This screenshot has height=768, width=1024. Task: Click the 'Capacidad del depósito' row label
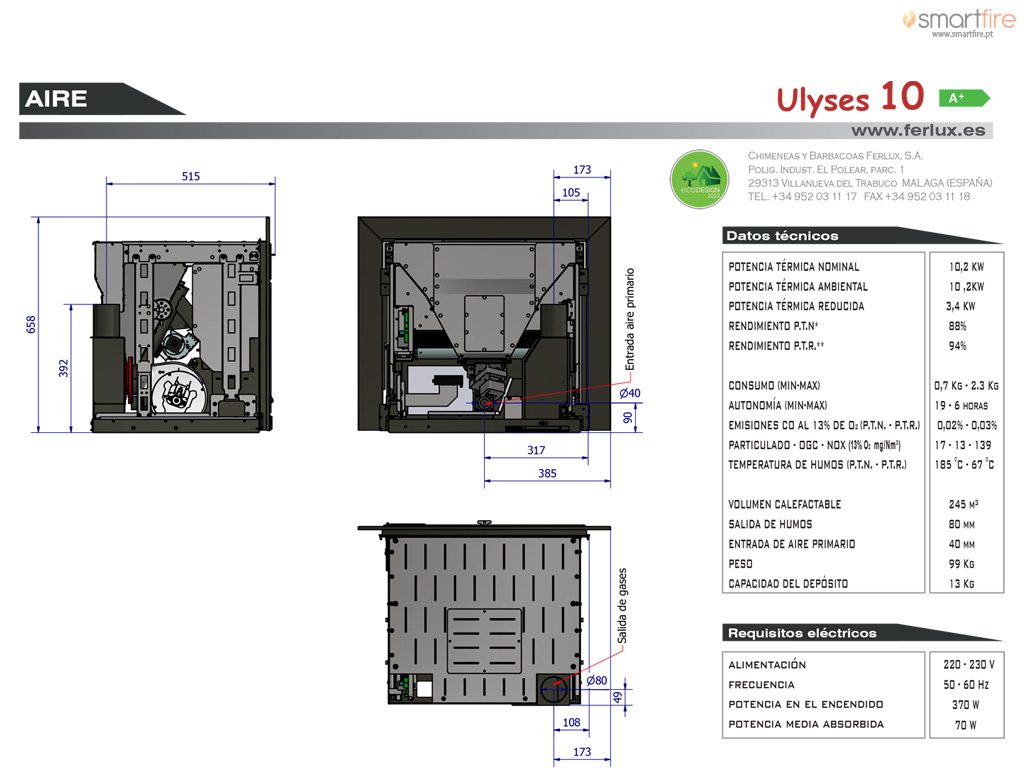point(788,584)
